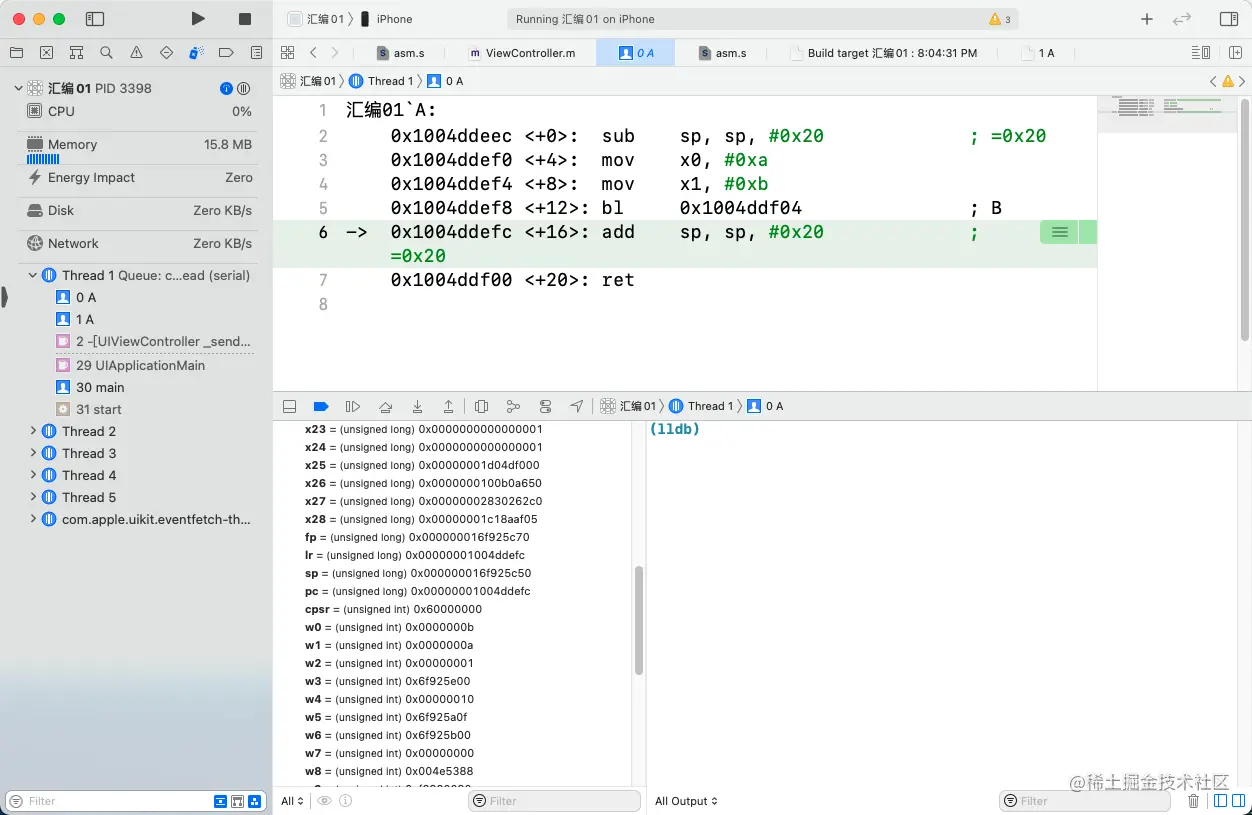The width and height of the screenshot is (1252, 815).
Task: Step into instruction
Action: (417, 406)
